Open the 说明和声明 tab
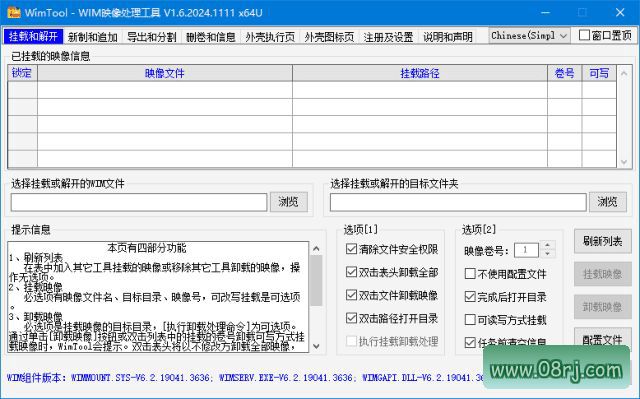 (x=447, y=37)
